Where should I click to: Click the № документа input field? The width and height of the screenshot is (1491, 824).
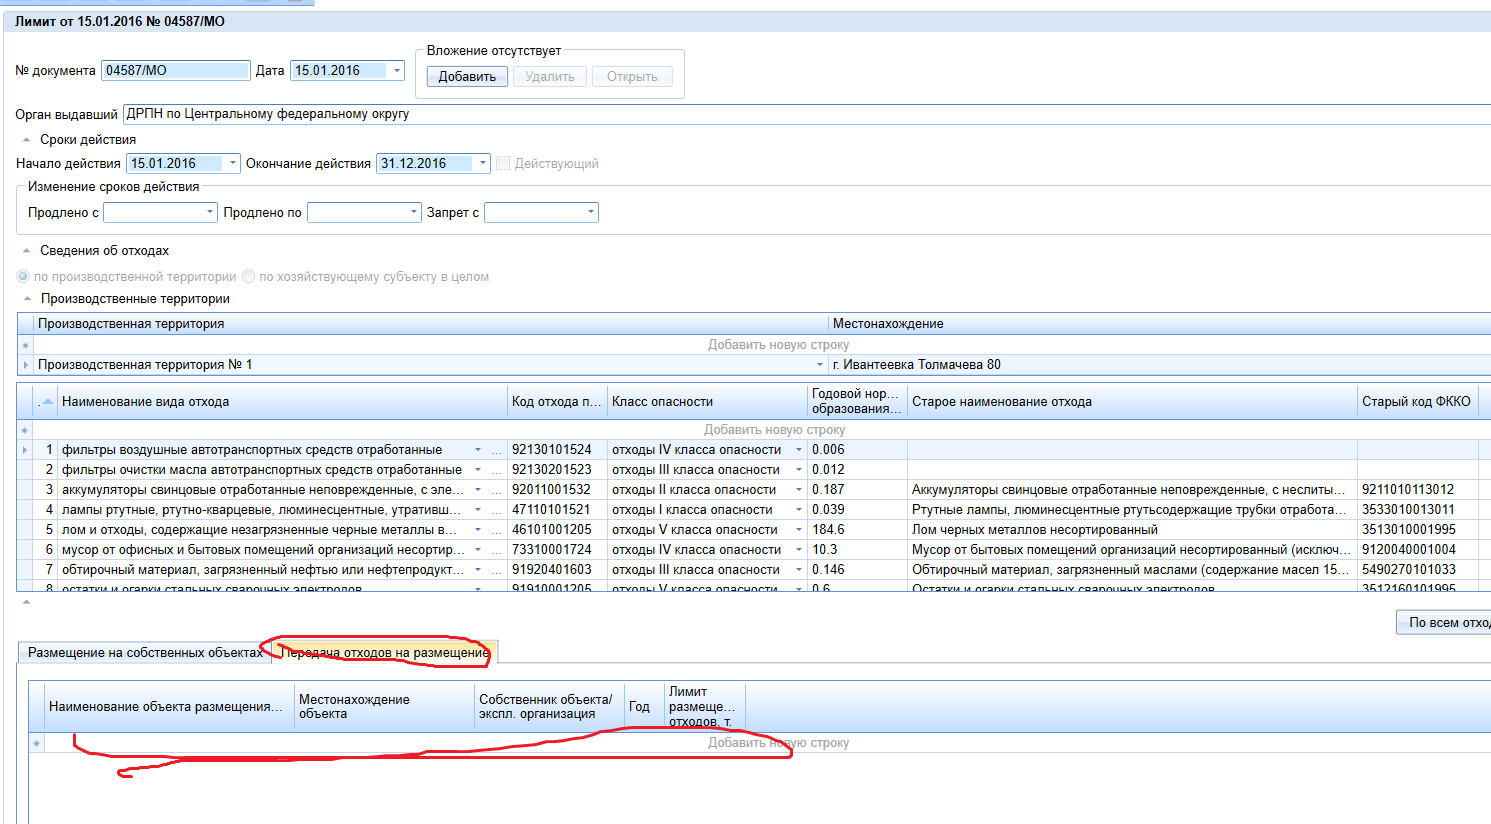click(x=175, y=70)
